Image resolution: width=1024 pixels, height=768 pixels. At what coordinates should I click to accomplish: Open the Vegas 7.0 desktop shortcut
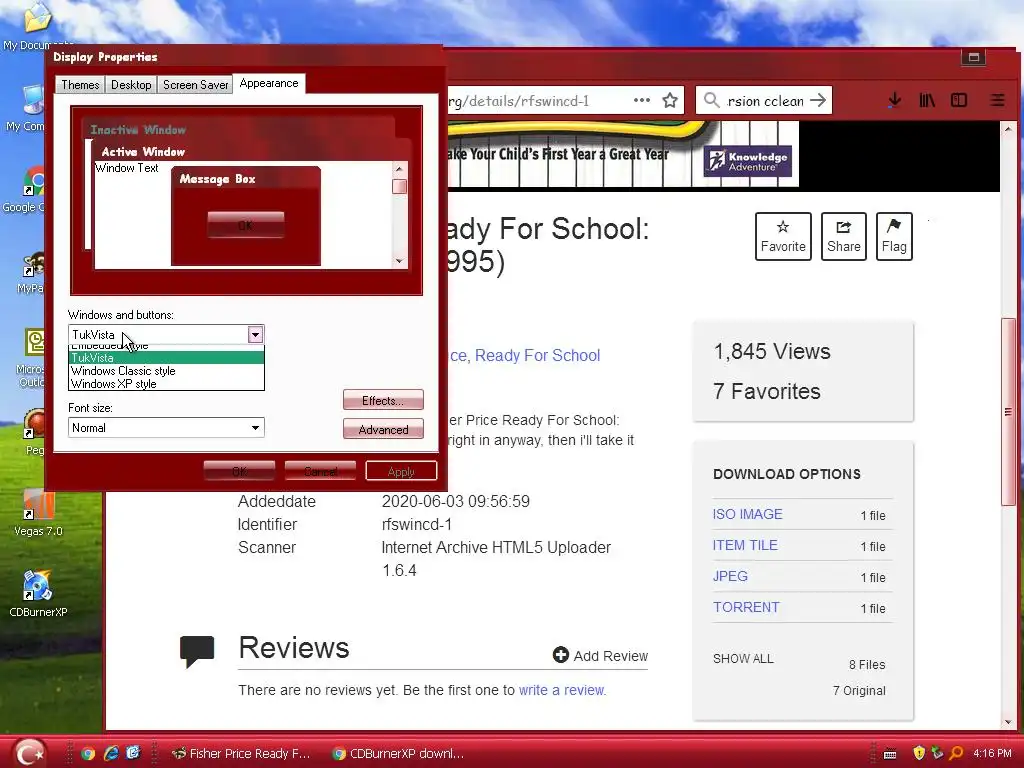[38, 513]
